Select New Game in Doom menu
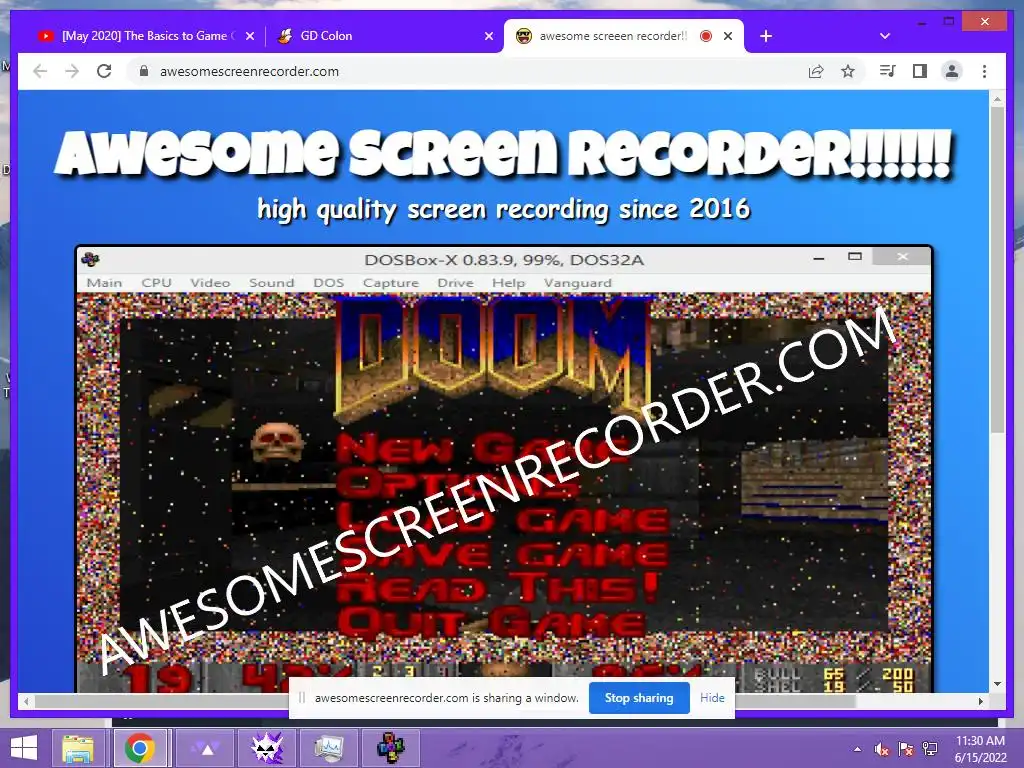Image resolution: width=1024 pixels, height=768 pixels. (x=483, y=448)
